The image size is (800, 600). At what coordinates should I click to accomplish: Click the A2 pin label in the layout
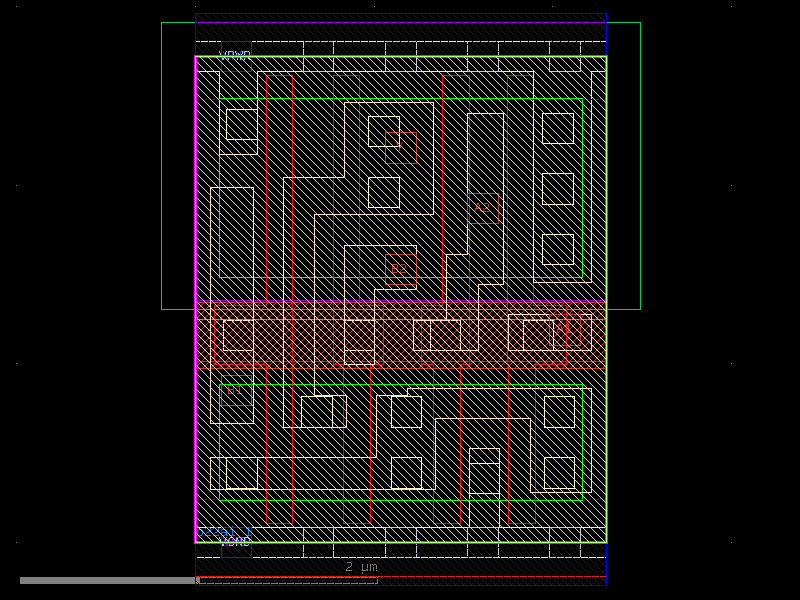tap(482, 207)
